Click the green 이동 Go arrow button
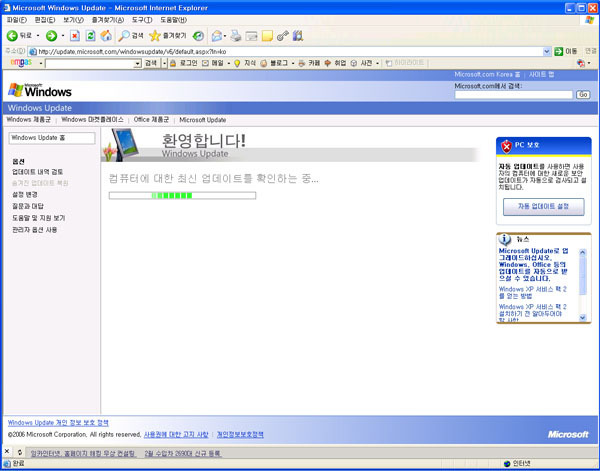 pyautogui.click(x=559, y=51)
